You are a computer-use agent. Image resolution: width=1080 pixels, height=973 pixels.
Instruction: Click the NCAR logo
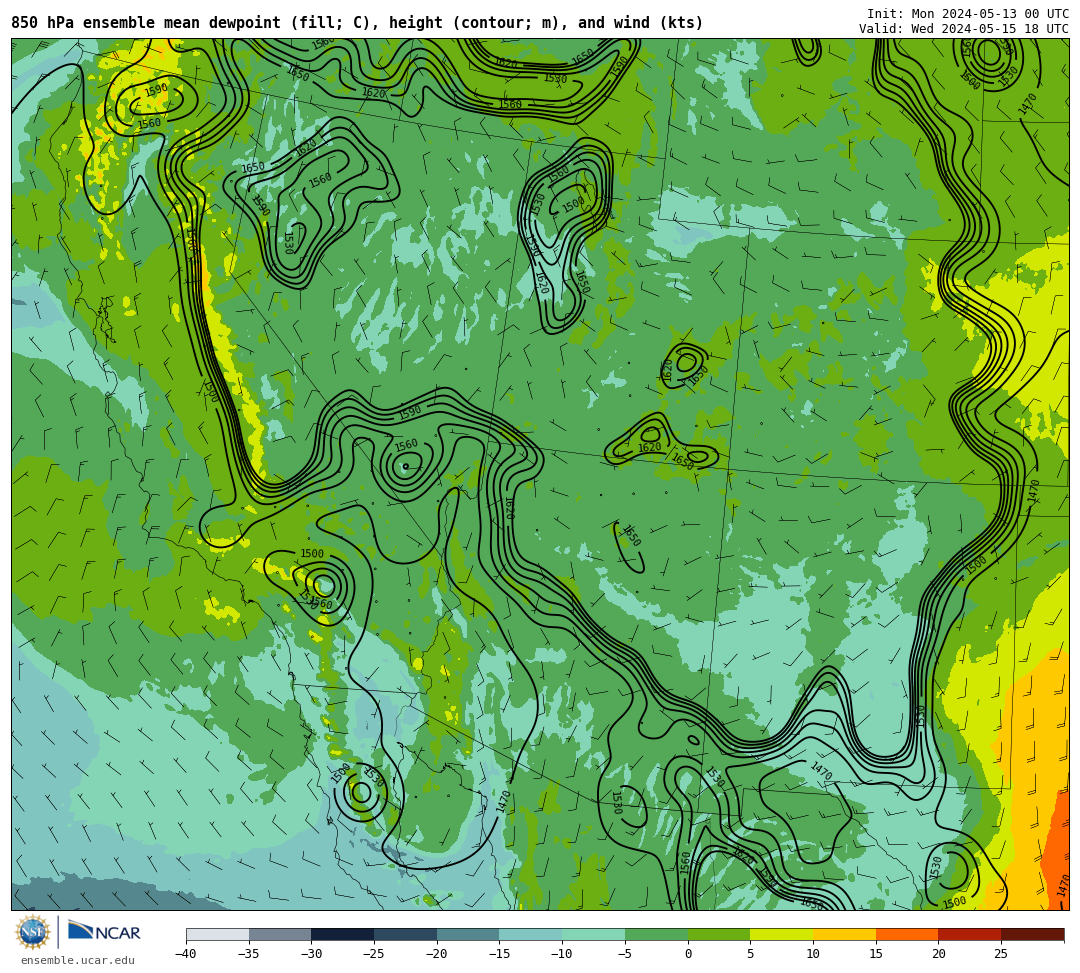104,932
